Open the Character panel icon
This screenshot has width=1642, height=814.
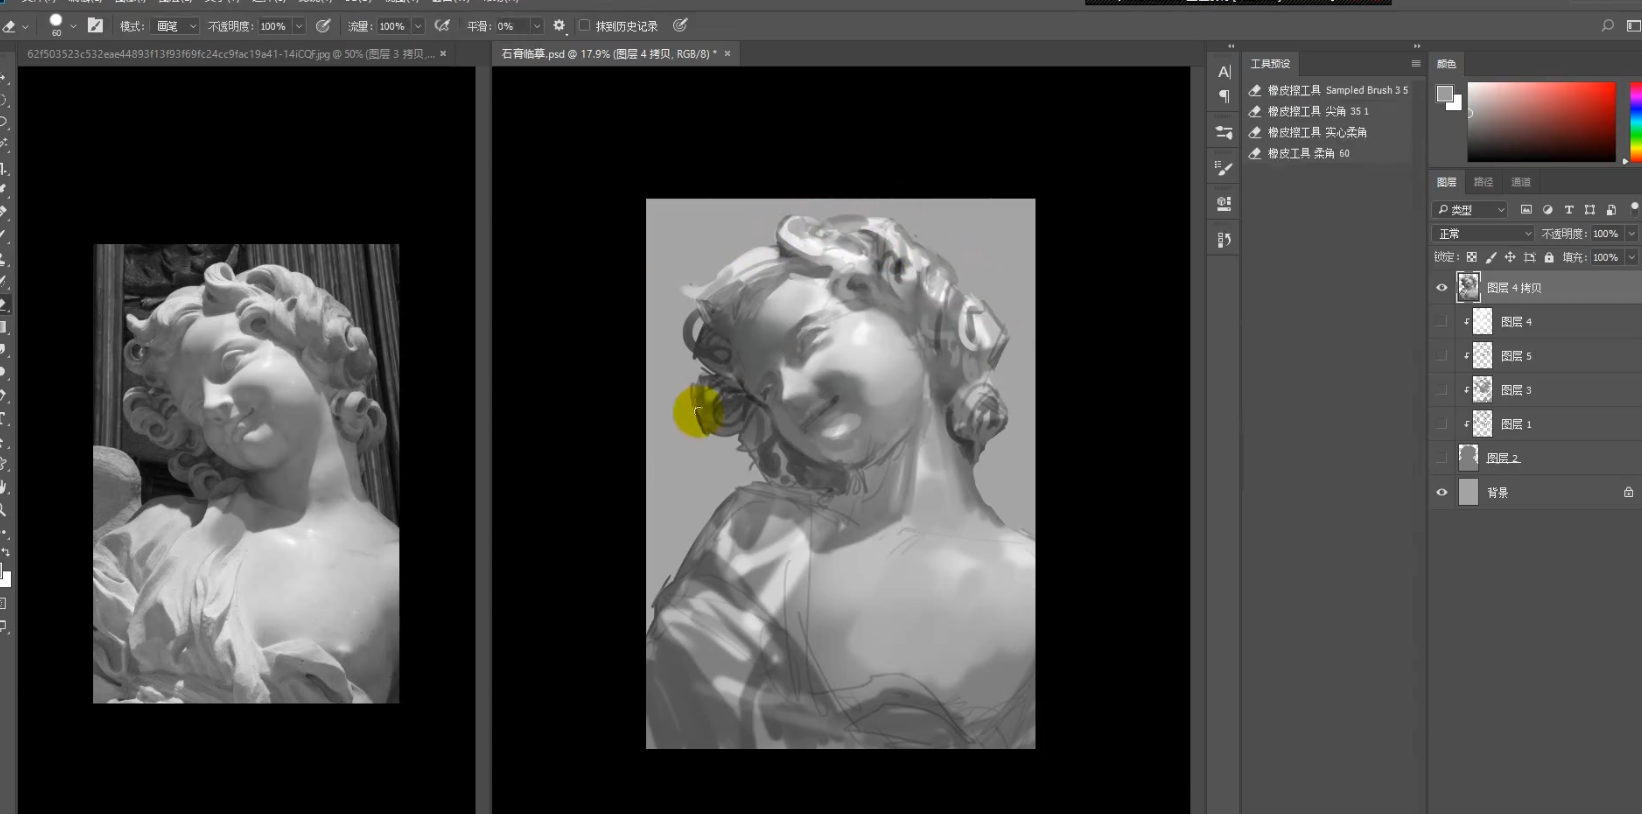(x=1224, y=72)
